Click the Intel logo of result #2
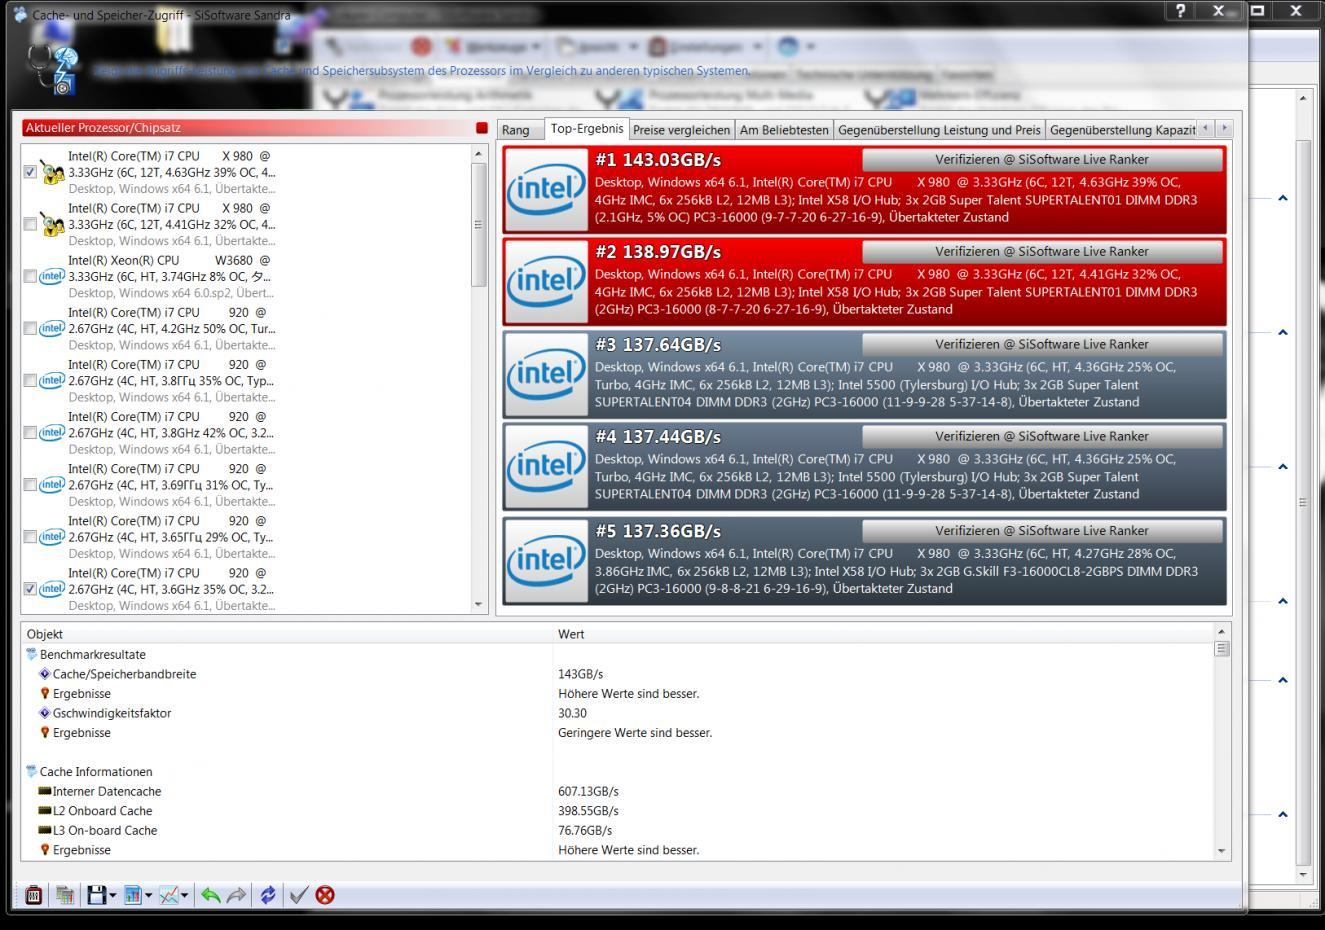The width and height of the screenshot is (1325, 930). (x=545, y=281)
